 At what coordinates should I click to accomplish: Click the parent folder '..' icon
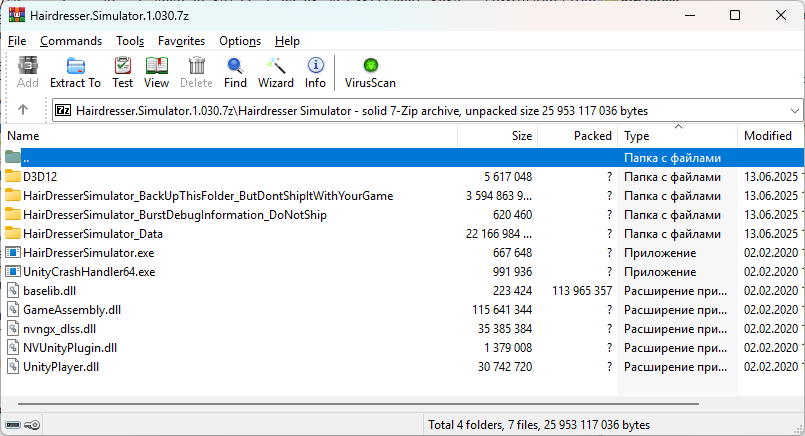pyautogui.click(x=13, y=157)
